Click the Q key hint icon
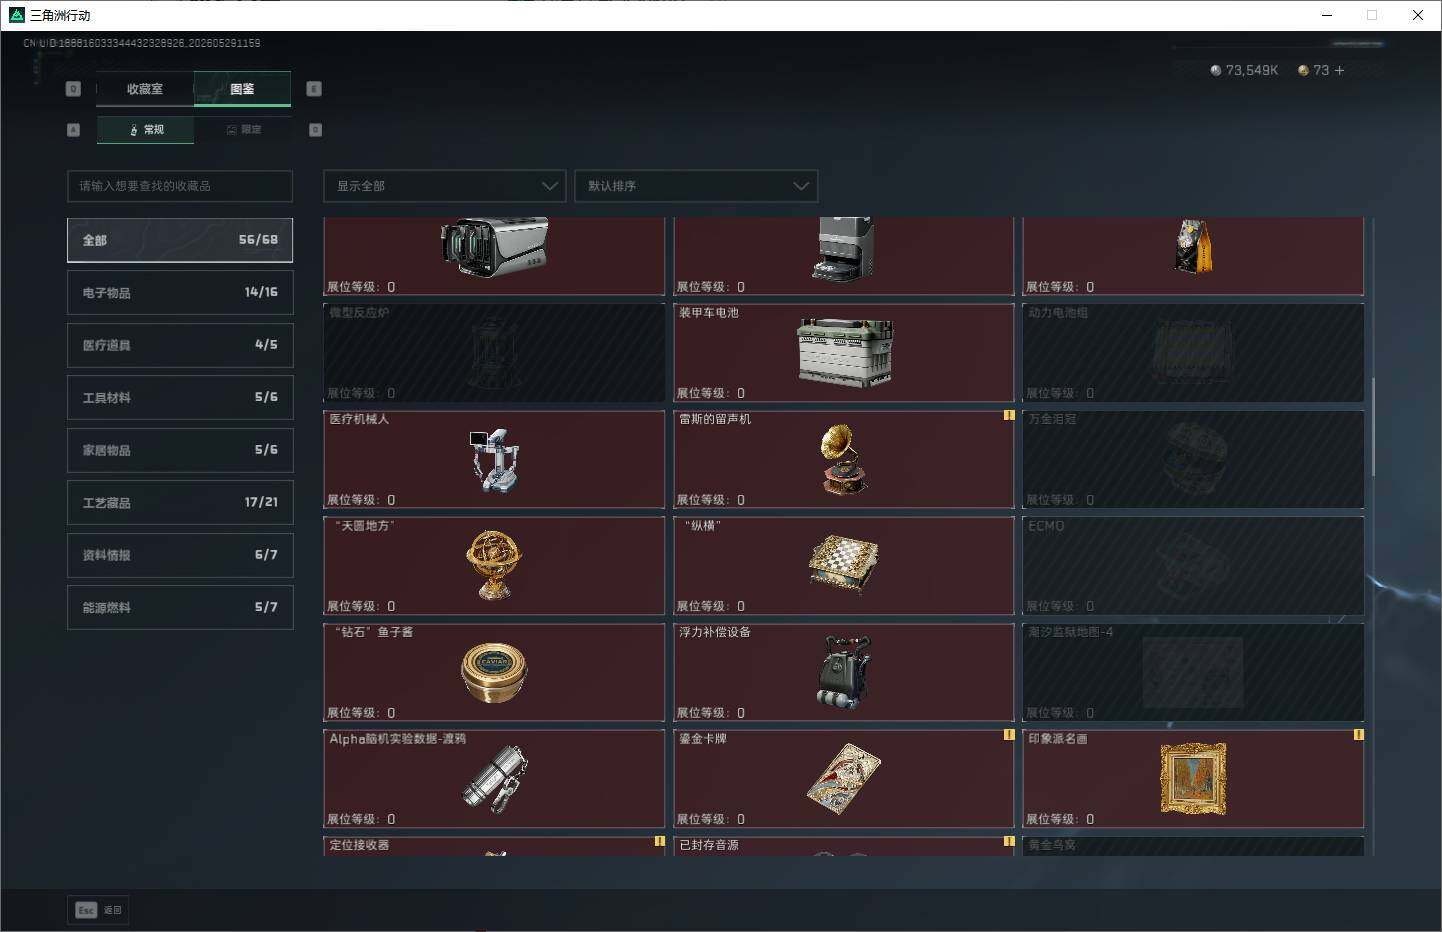 point(73,89)
